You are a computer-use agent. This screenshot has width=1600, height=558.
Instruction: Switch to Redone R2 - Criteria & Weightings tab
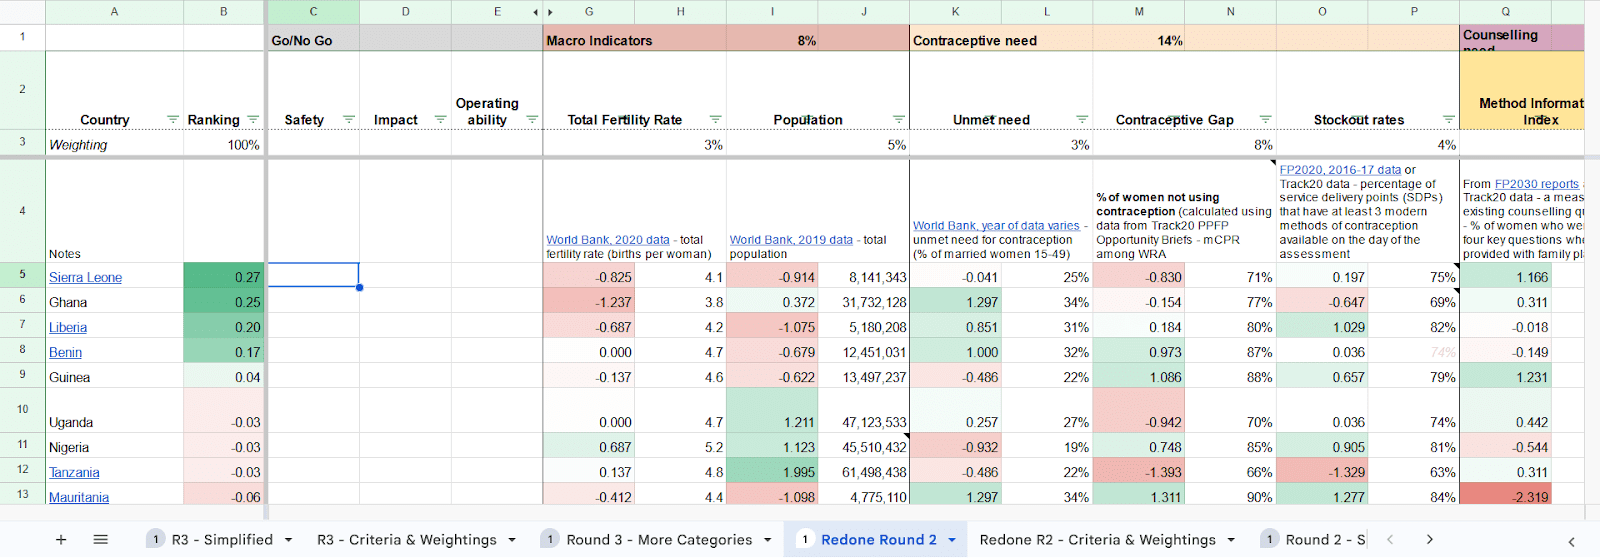coord(1097,540)
